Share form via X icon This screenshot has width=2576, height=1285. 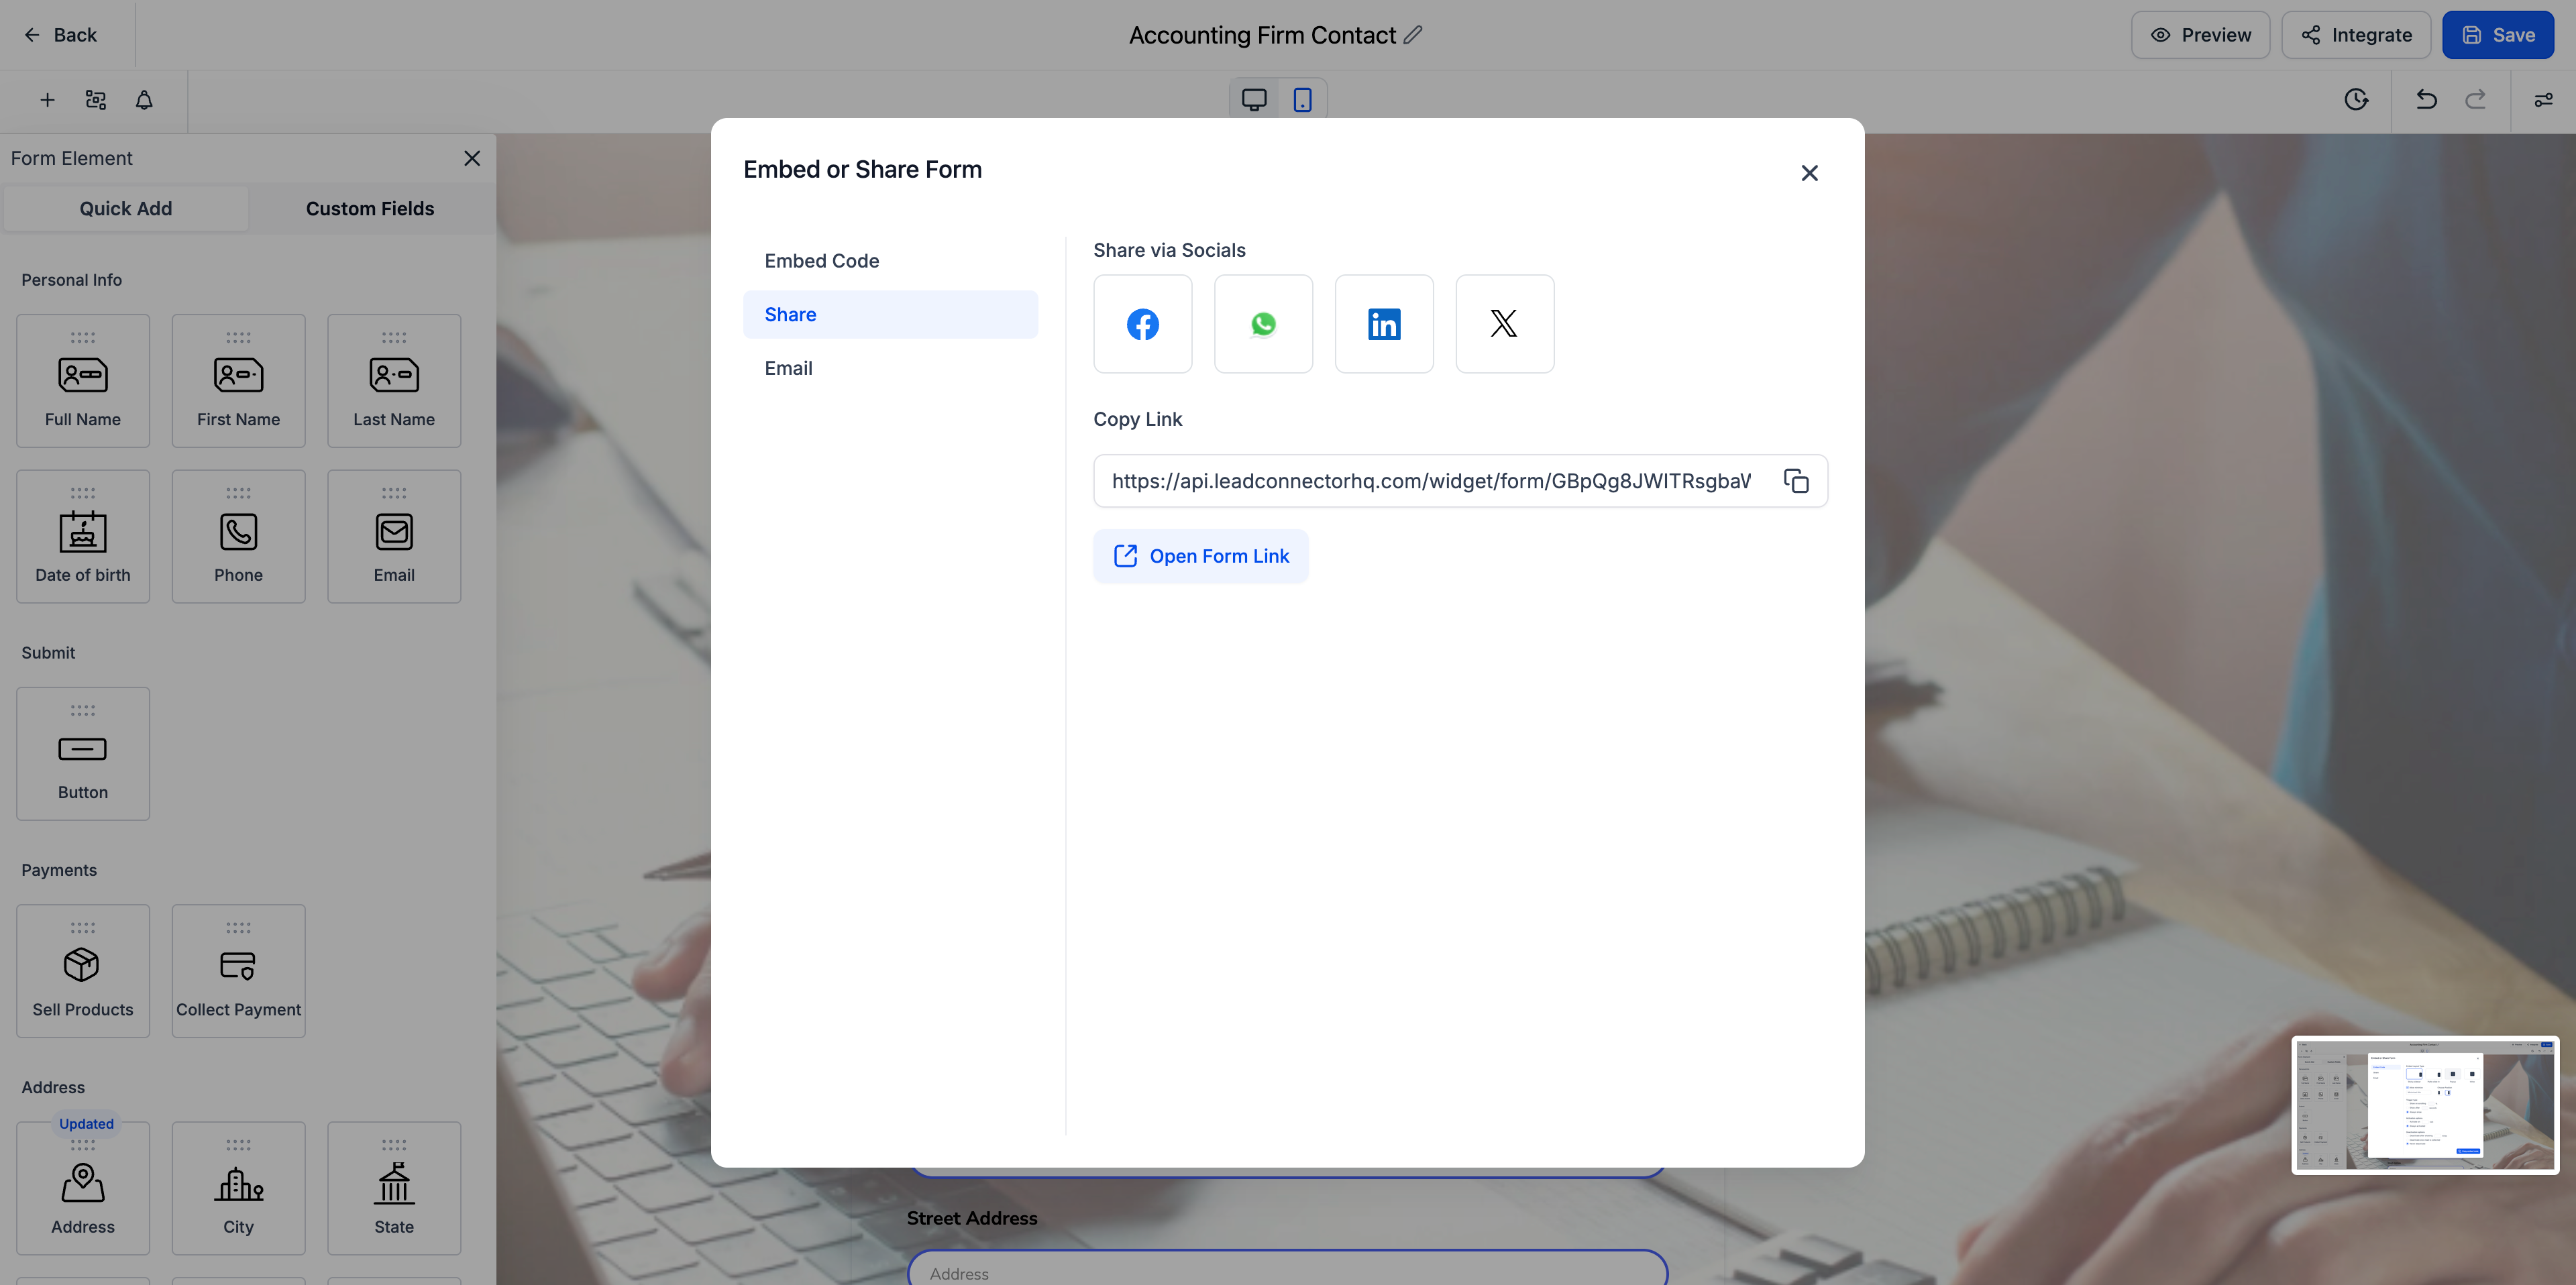click(1504, 324)
